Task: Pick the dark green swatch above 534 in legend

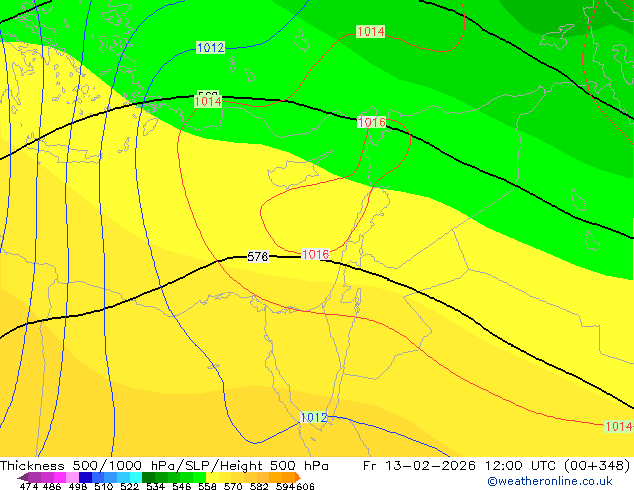Action: point(148,477)
